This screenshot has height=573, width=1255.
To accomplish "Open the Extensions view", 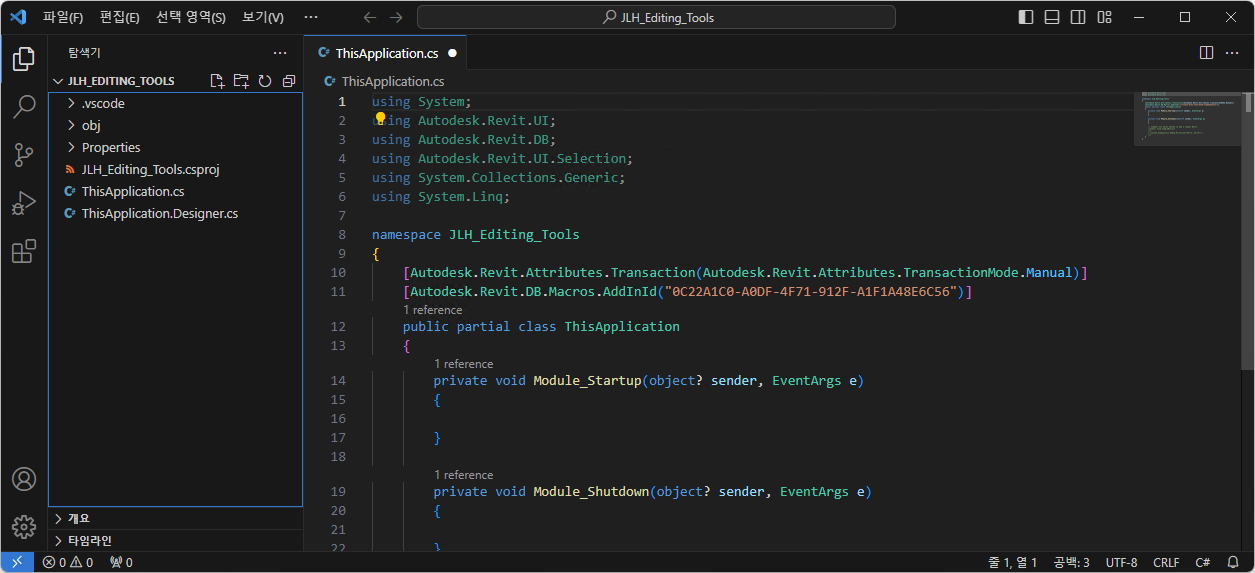I will tap(24, 251).
